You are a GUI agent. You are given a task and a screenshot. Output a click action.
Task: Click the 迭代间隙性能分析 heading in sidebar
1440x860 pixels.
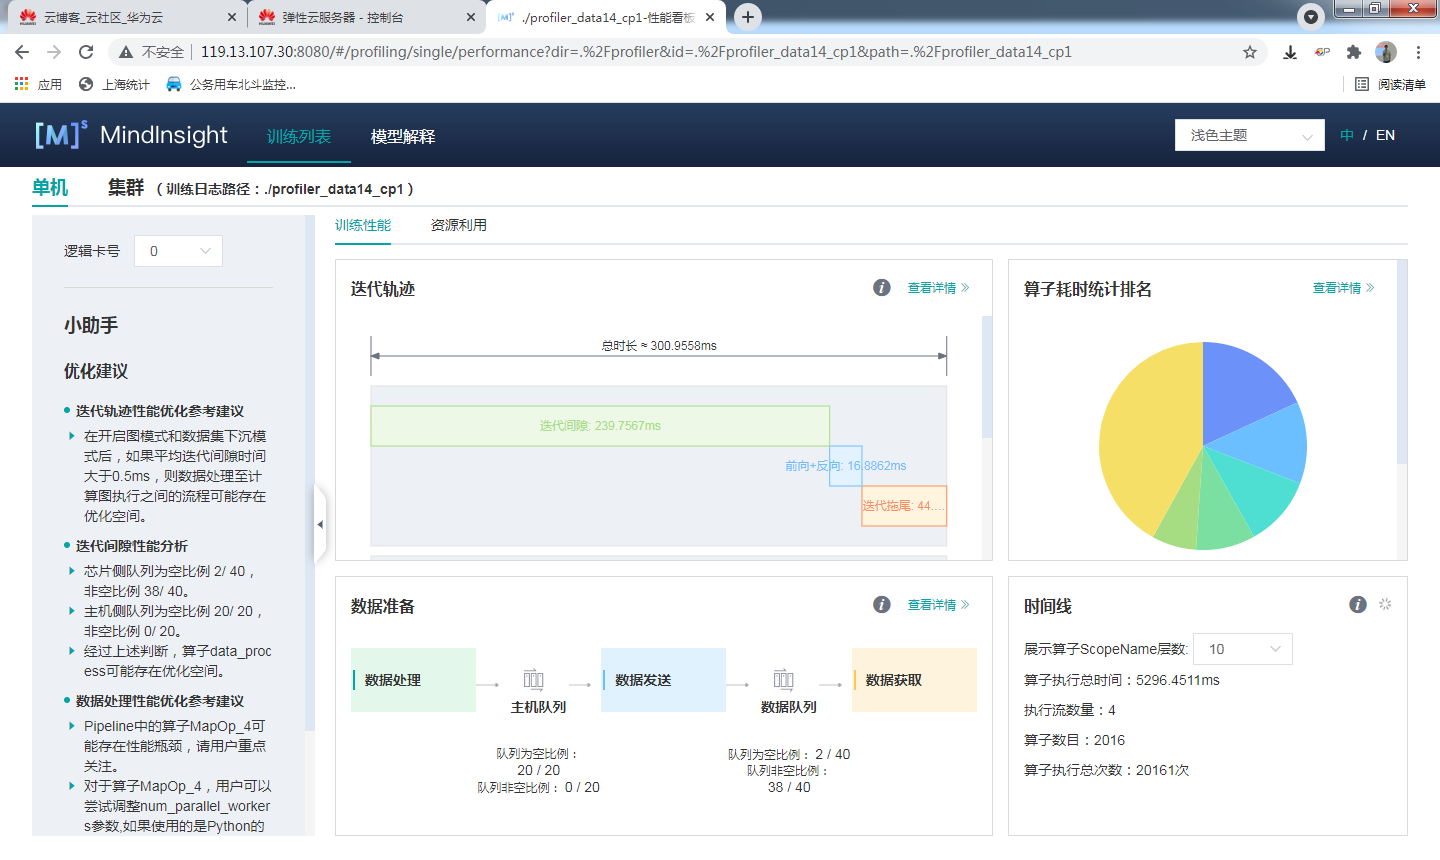132,546
